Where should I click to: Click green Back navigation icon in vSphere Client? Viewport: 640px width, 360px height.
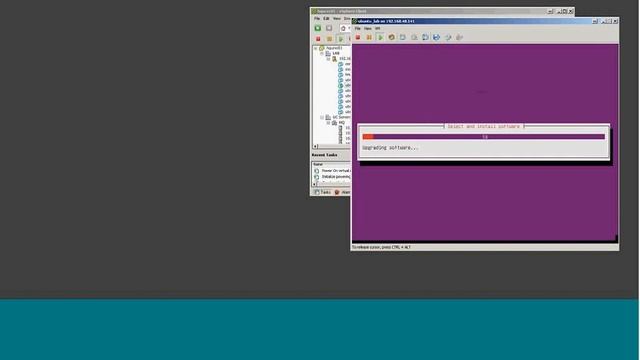click(318, 28)
